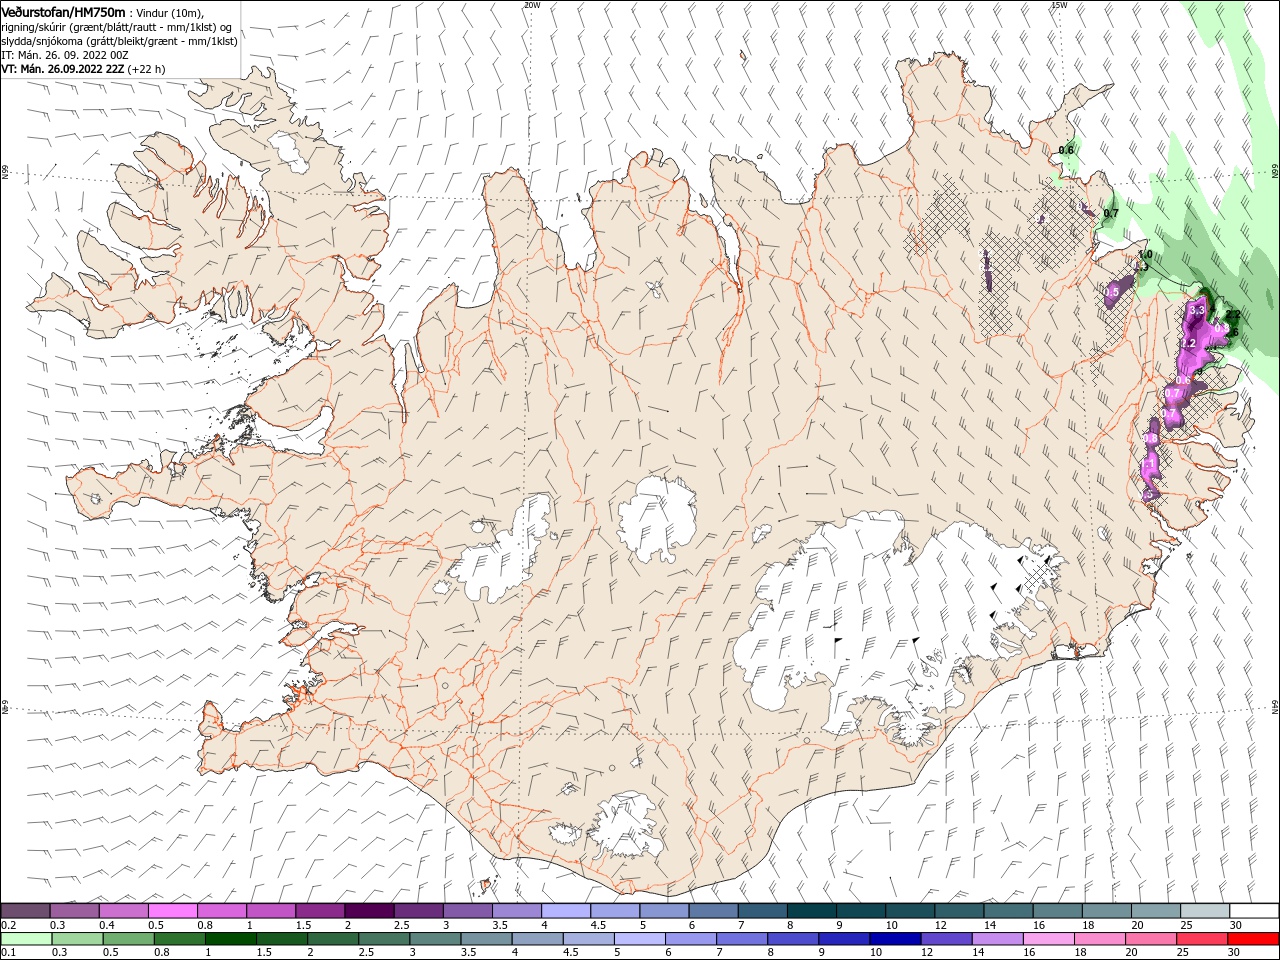Pick the lavender snow swatch between 4 and 4.5
The height and width of the screenshot is (960, 1280).
565,910
